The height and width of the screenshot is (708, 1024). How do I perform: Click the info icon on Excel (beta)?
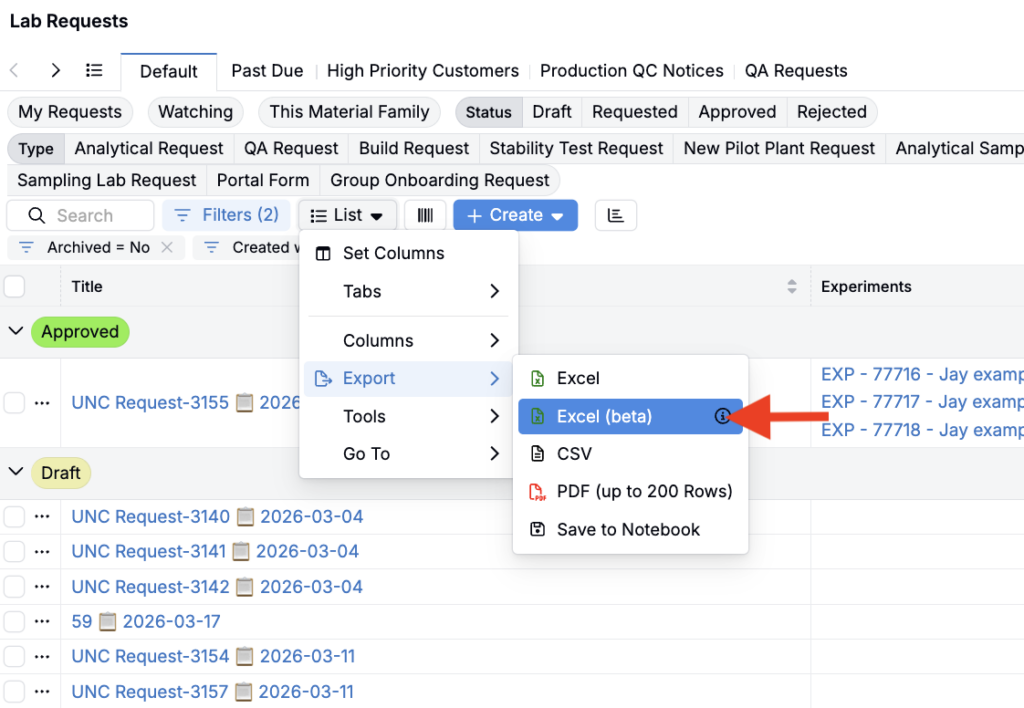pos(722,416)
